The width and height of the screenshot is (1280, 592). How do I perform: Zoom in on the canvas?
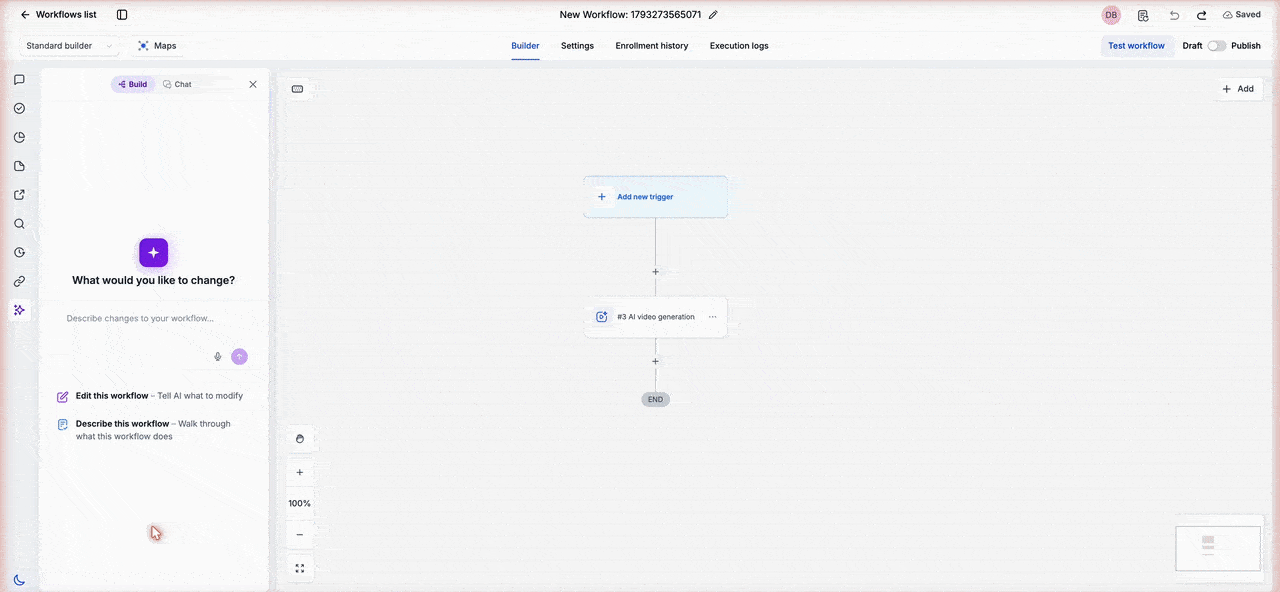point(300,473)
